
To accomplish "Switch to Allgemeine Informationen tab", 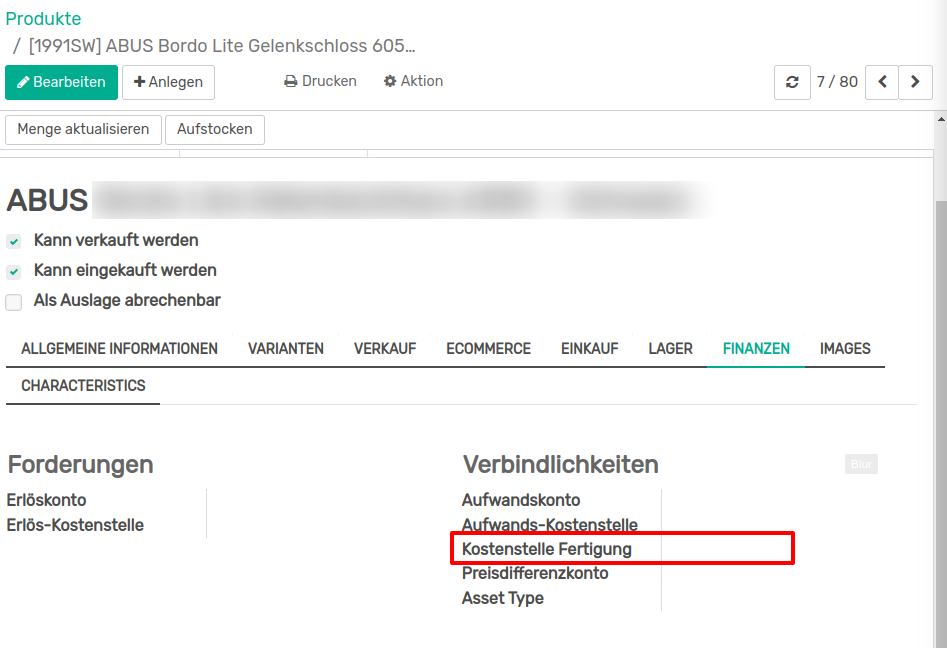I will (x=119, y=349).
